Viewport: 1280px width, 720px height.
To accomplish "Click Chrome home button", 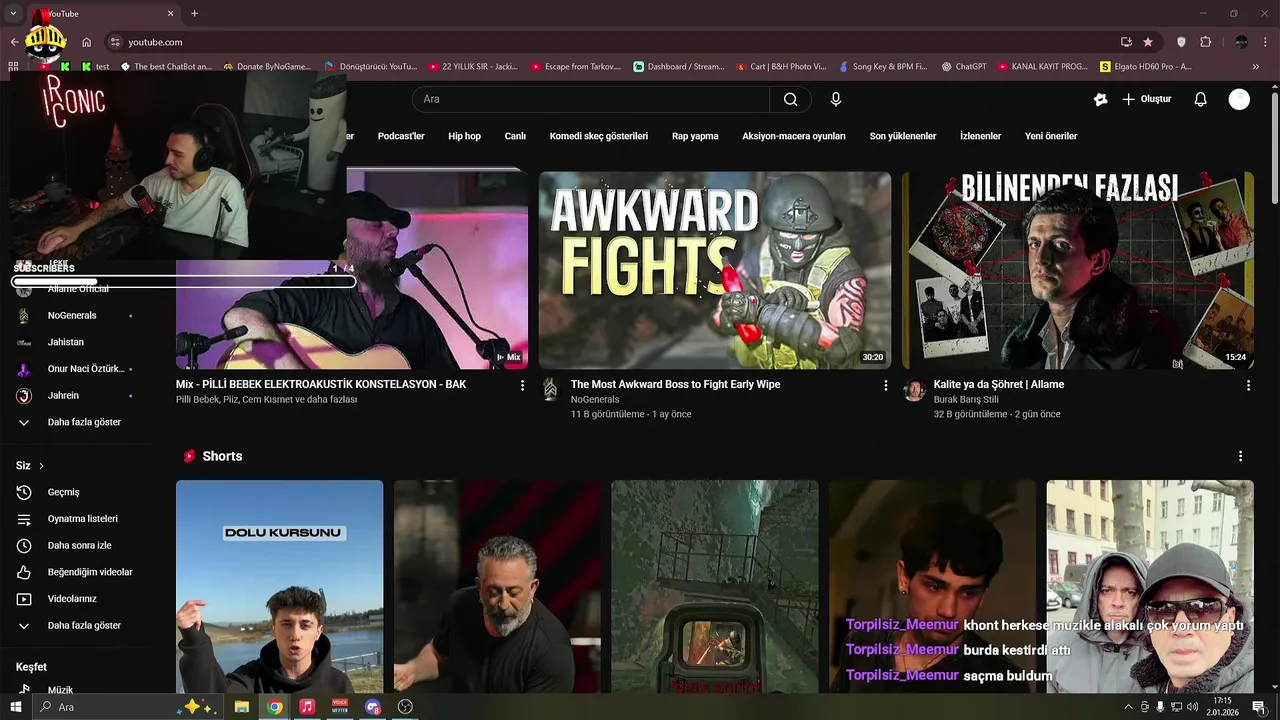I will point(87,42).
